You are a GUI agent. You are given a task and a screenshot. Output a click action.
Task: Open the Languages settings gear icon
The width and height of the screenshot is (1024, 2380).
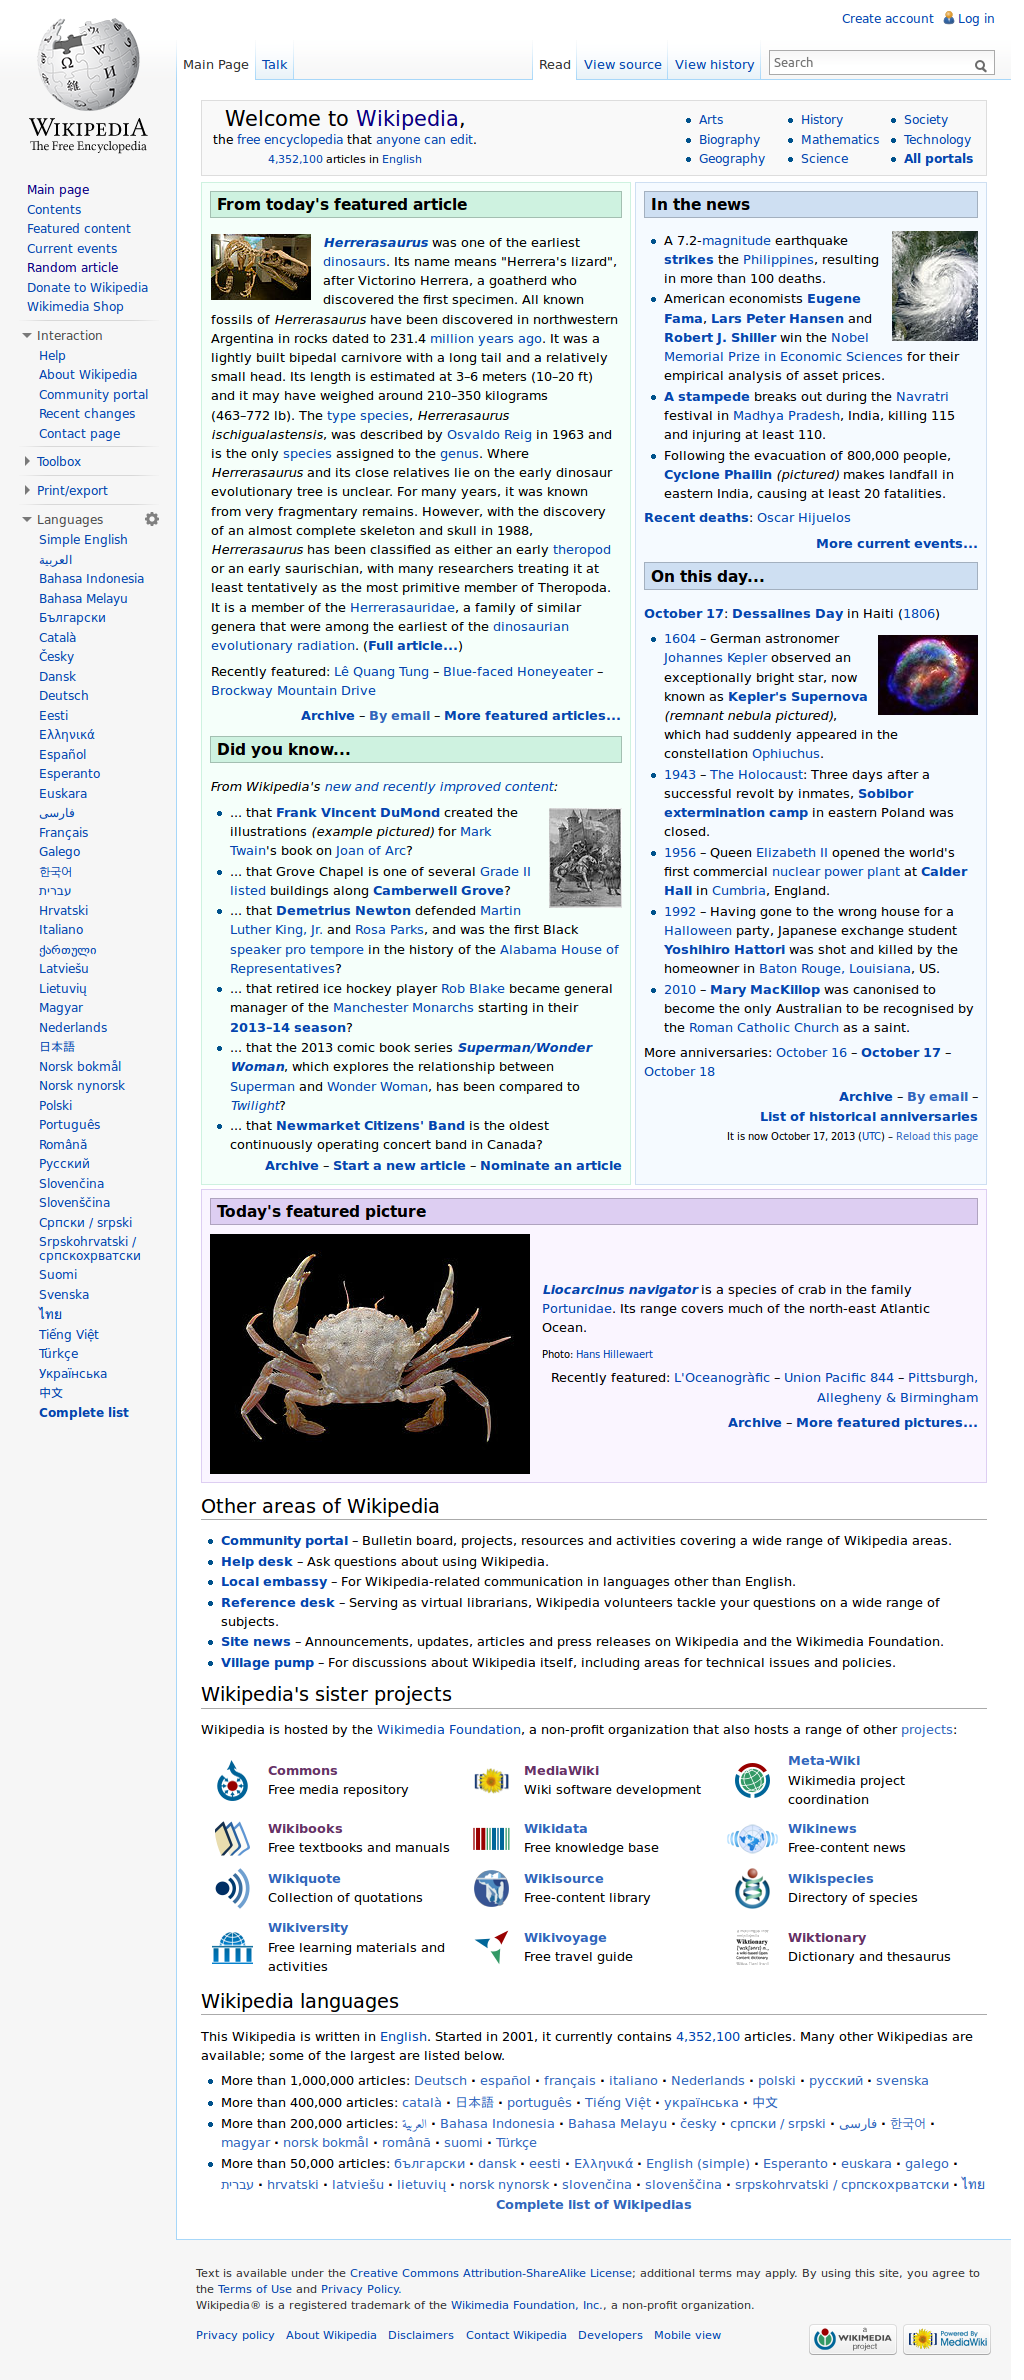152,519
